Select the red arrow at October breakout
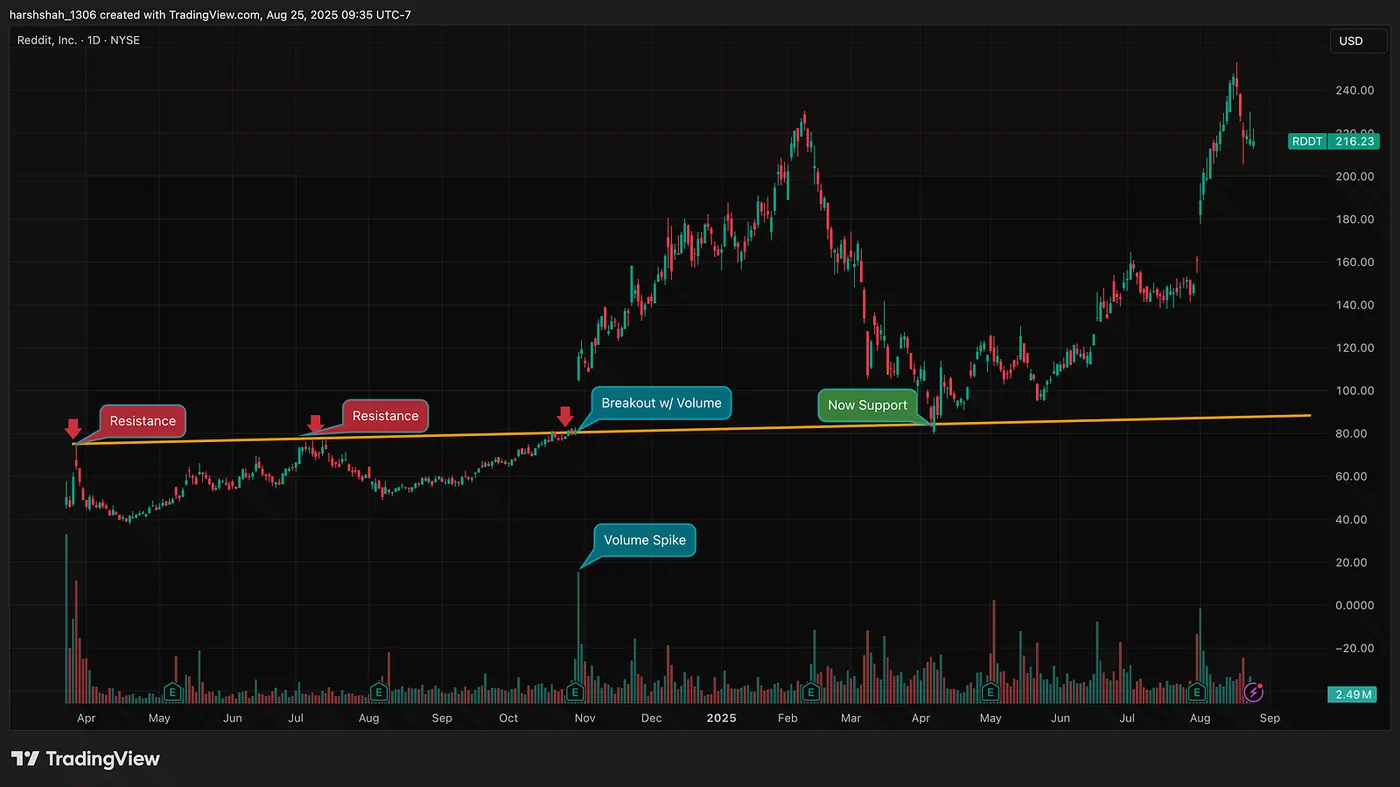 (x=565, y=416)
